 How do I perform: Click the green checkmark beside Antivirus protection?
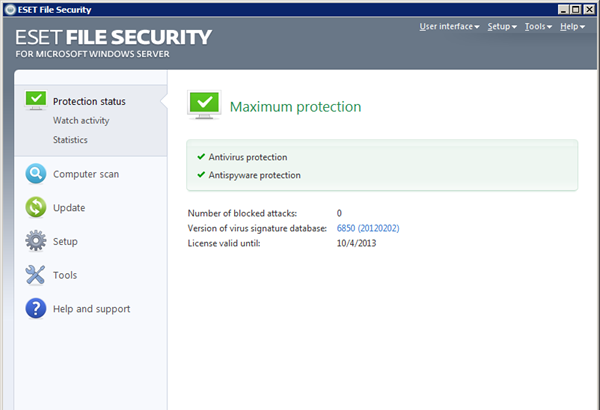click(201, 157)
